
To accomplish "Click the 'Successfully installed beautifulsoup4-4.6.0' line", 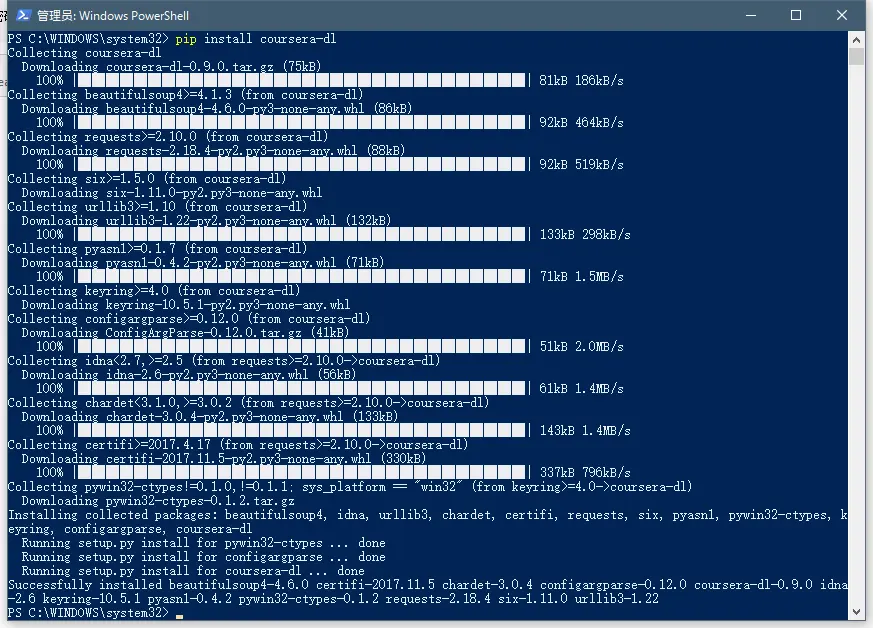I will tap(428, 592).
